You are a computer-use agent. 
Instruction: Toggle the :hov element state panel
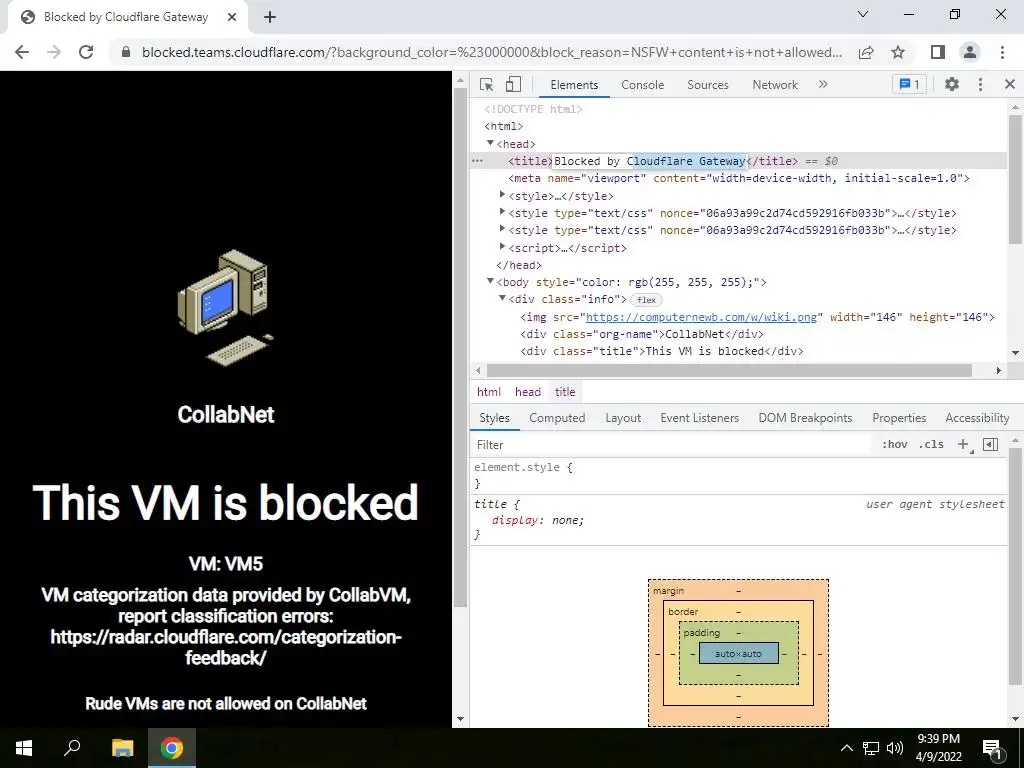click(x=894, y=444)
